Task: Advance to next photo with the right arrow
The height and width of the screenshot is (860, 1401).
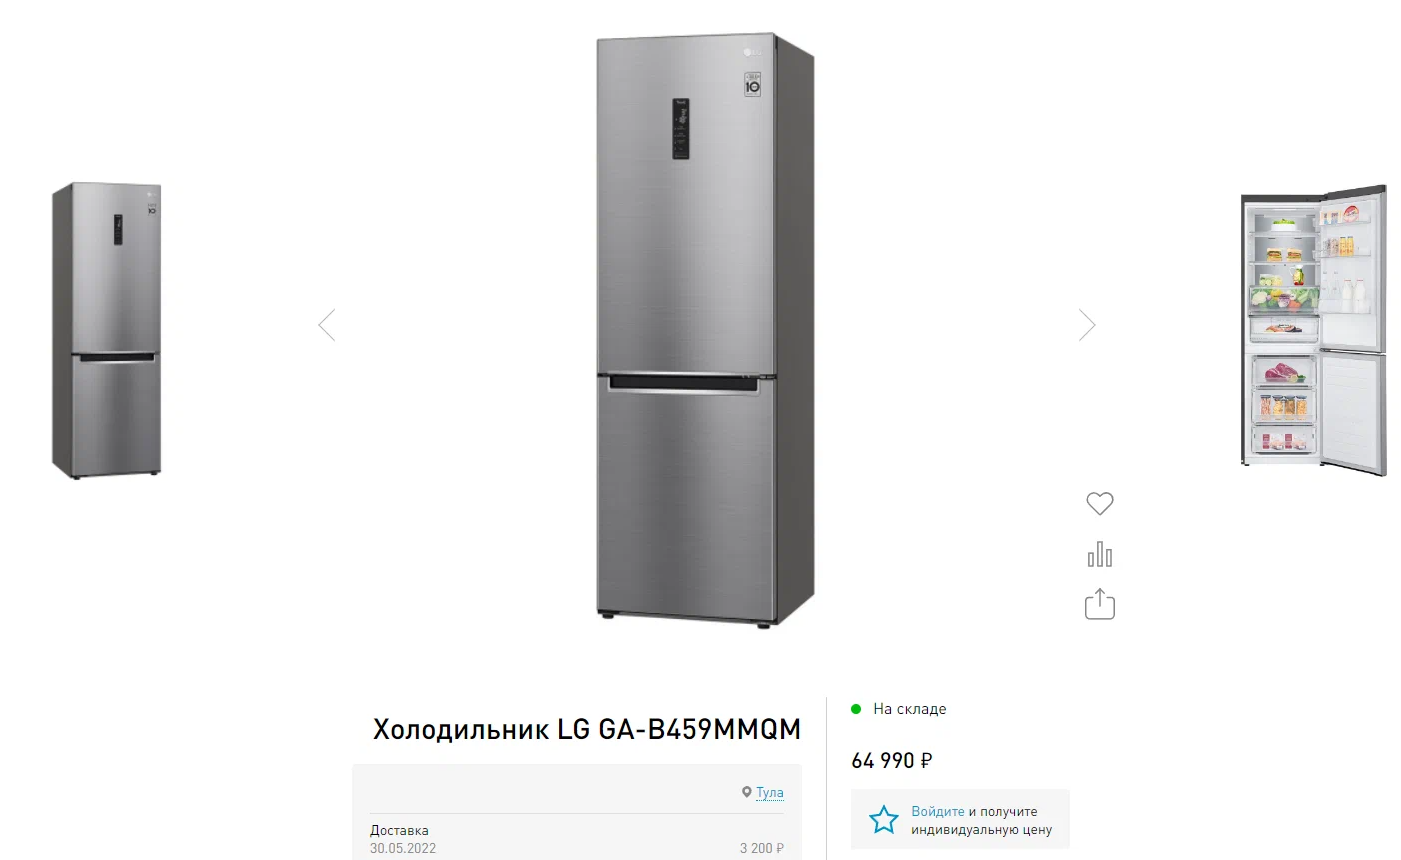Action: [1087, 325]
